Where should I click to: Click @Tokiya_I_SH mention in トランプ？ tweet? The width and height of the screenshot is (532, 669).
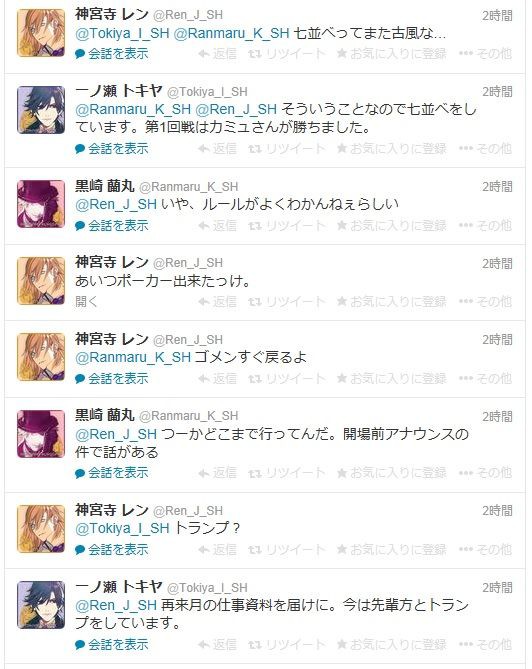[122, 528]
